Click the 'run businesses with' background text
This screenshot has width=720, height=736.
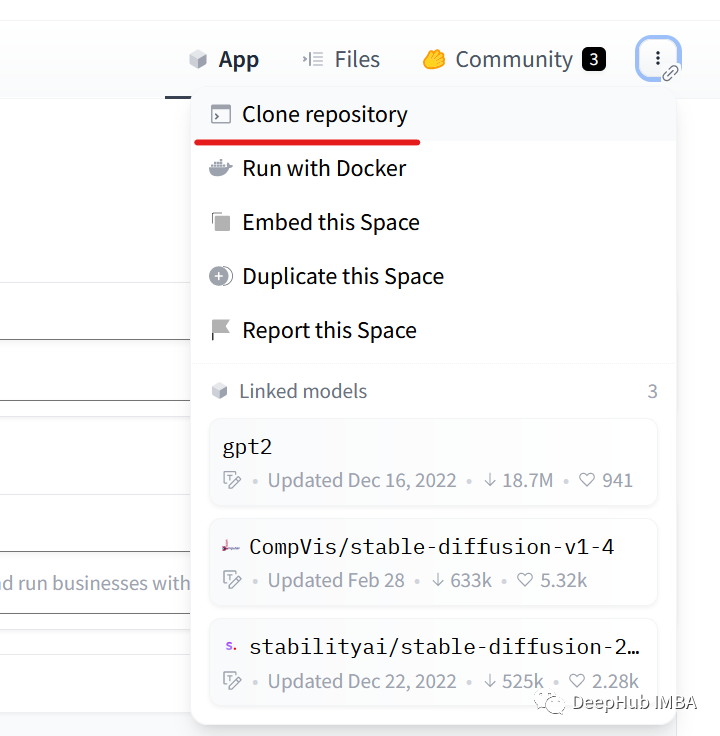104,583
